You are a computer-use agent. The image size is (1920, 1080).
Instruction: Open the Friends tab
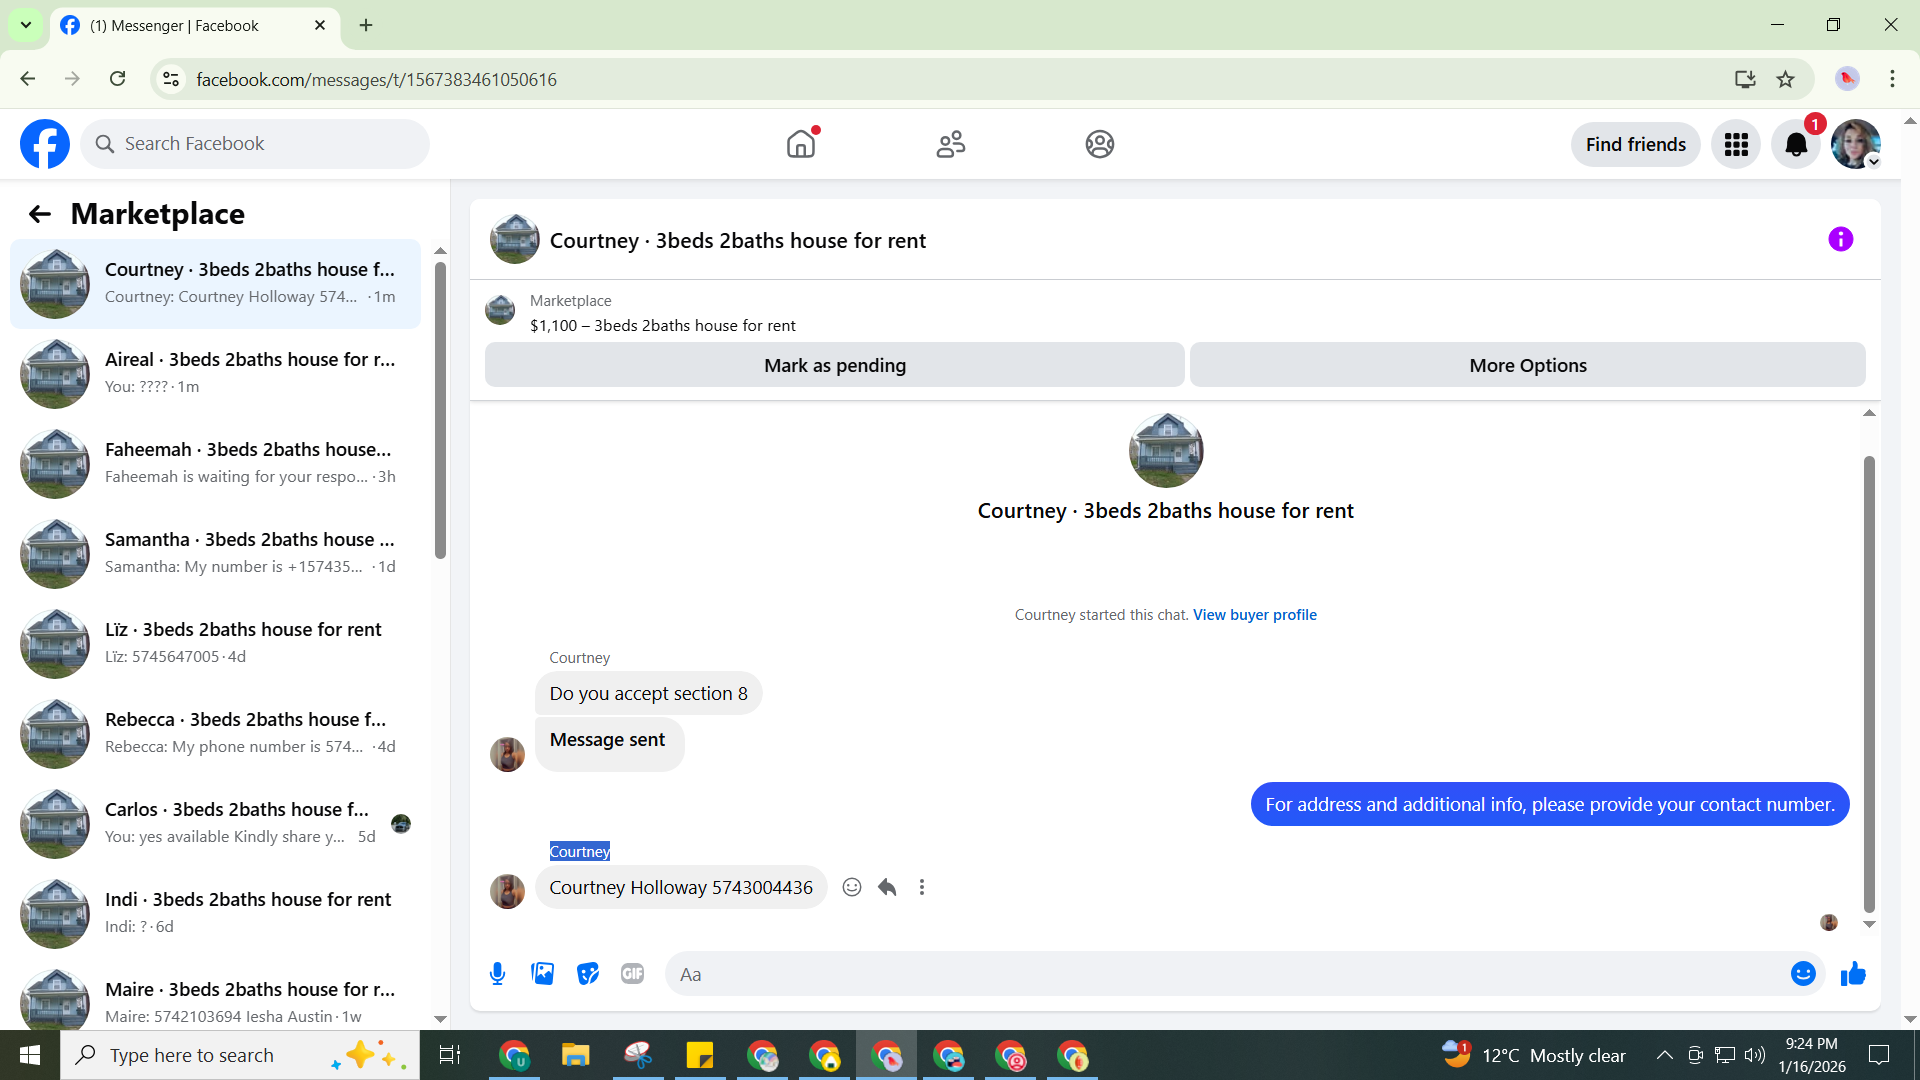(x=950, y=145)
